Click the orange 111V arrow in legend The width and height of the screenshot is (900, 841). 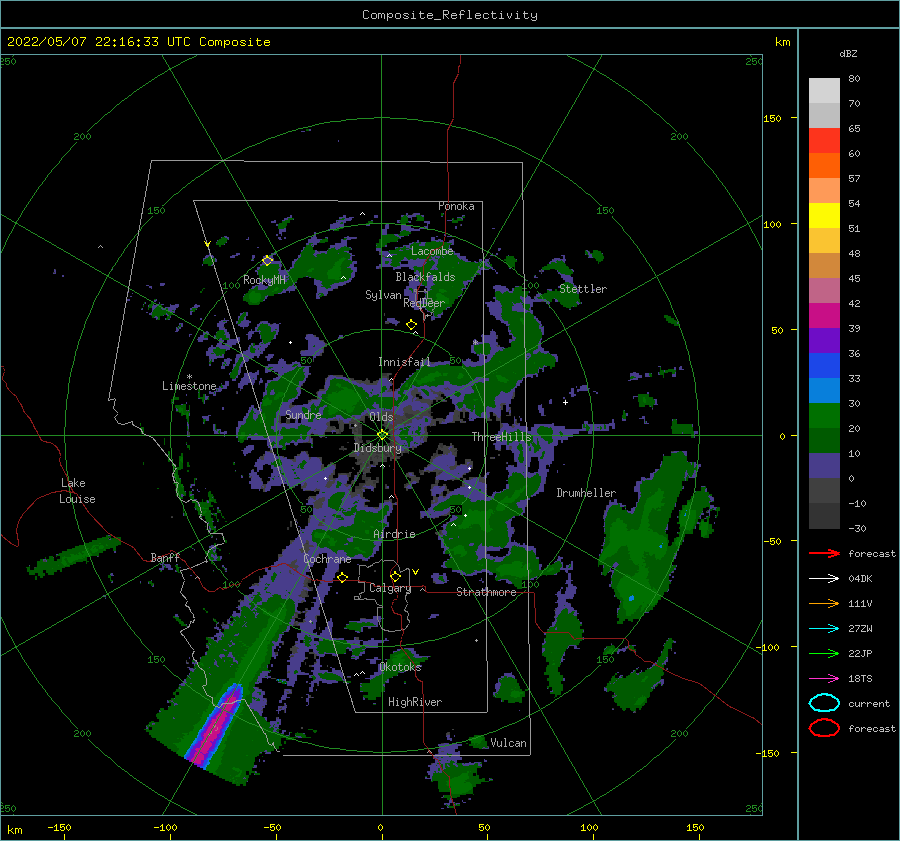pyautogui.click(x=824, y=603)
